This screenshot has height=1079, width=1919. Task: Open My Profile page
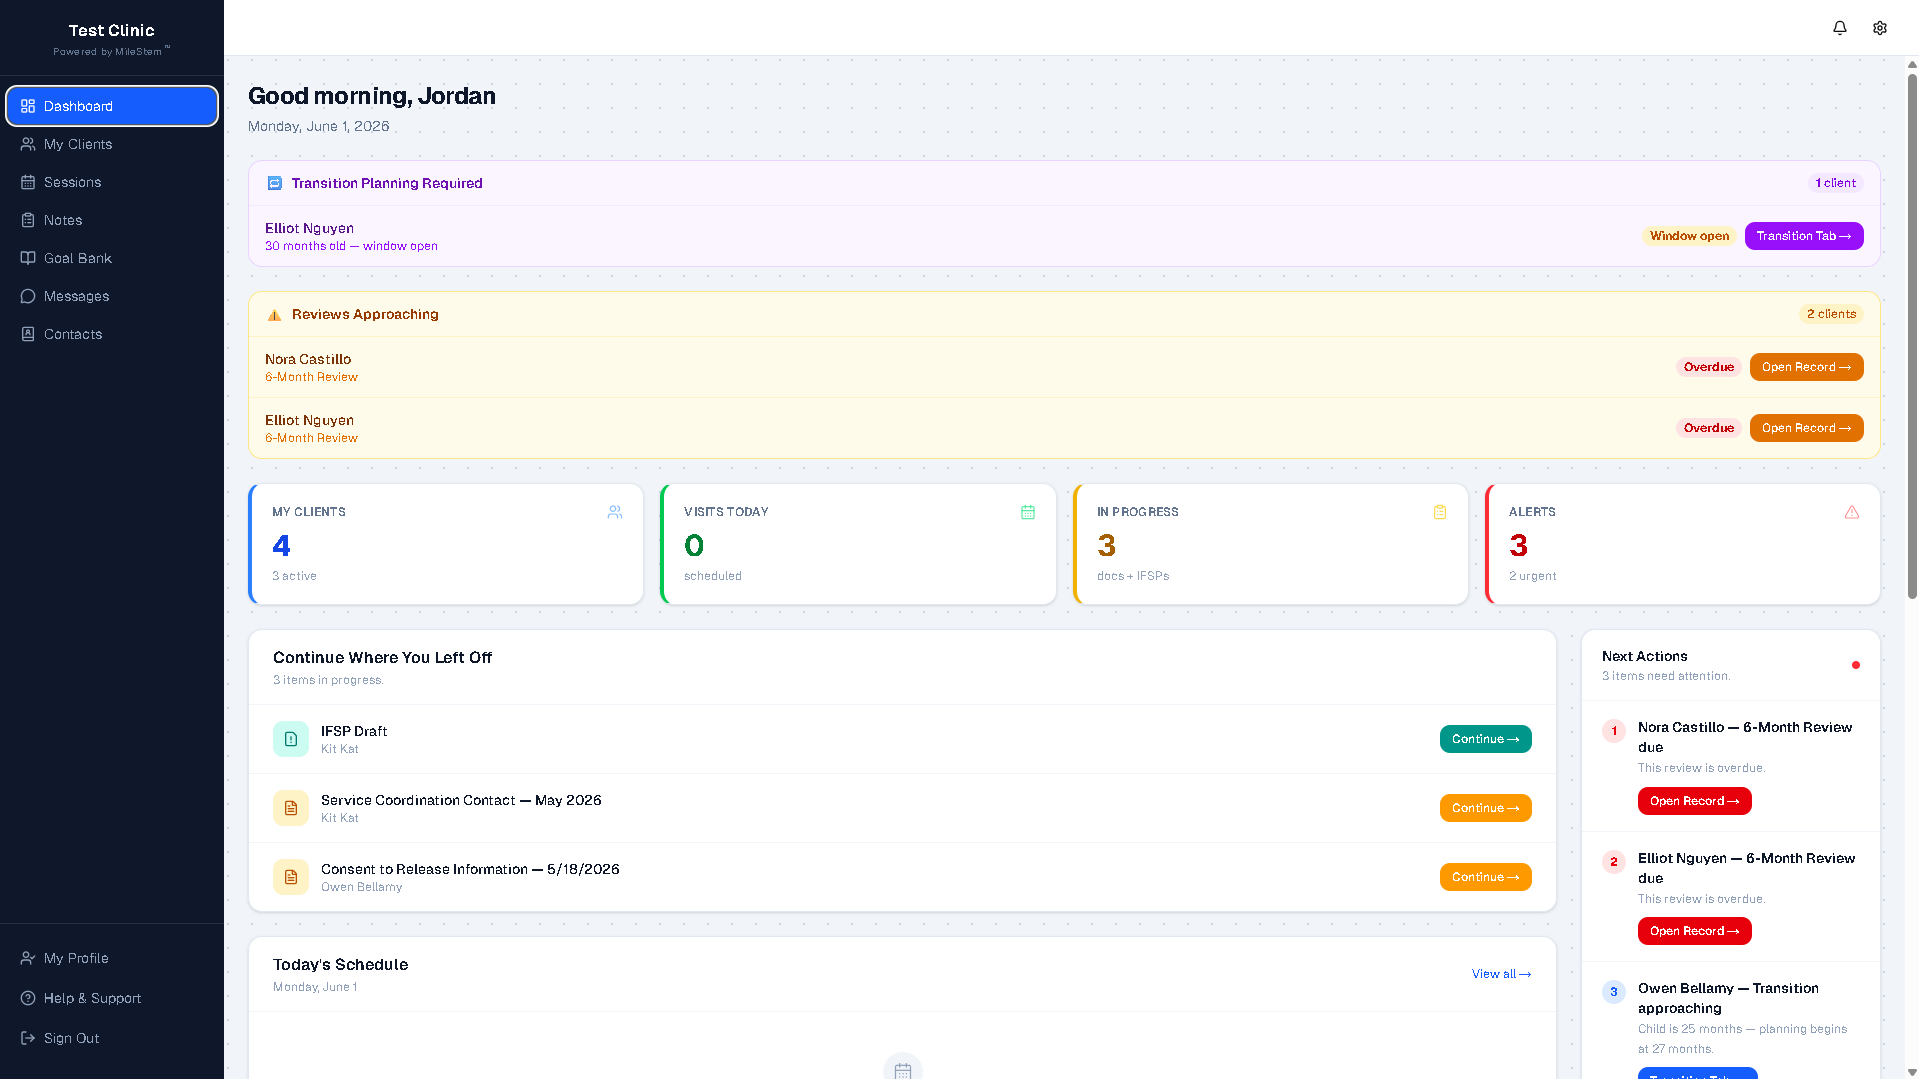tap(112, 958)
